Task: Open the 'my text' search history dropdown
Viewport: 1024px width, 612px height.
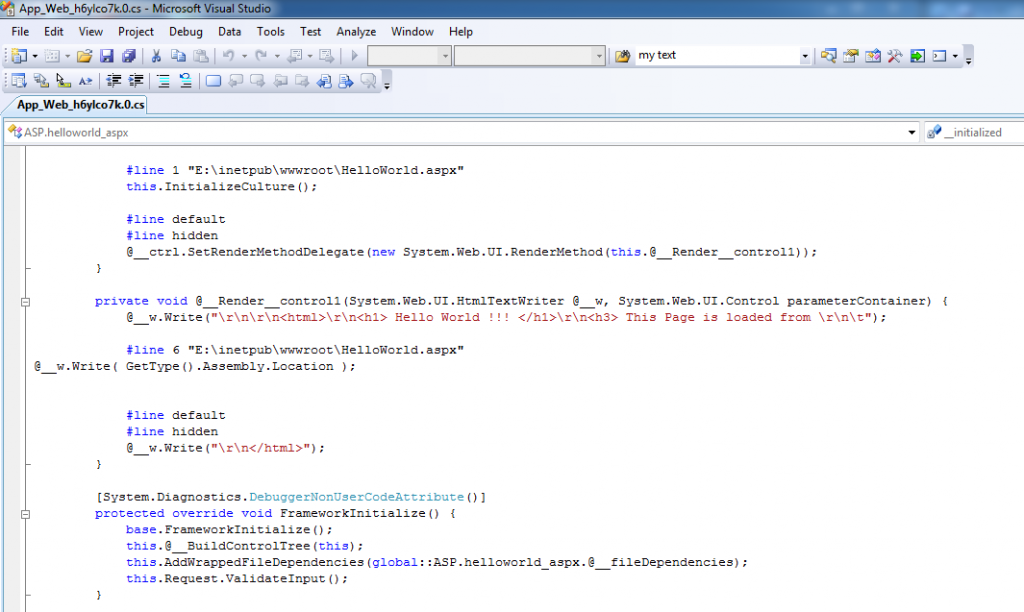Action: [806, 55]
